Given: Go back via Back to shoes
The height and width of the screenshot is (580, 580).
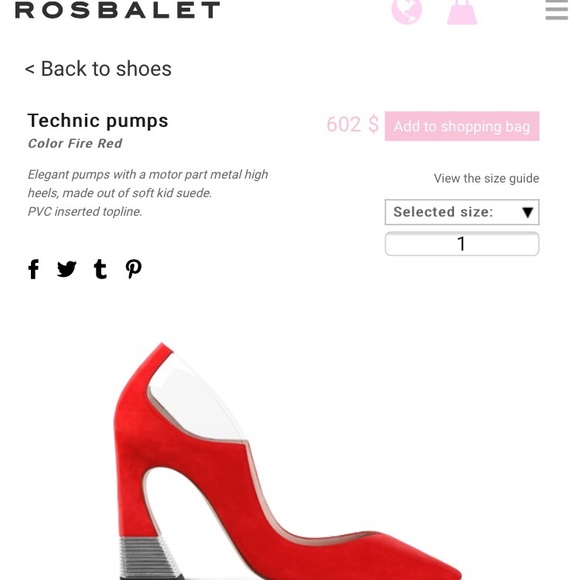Looking at the screenshot, I should coord(98,69).
